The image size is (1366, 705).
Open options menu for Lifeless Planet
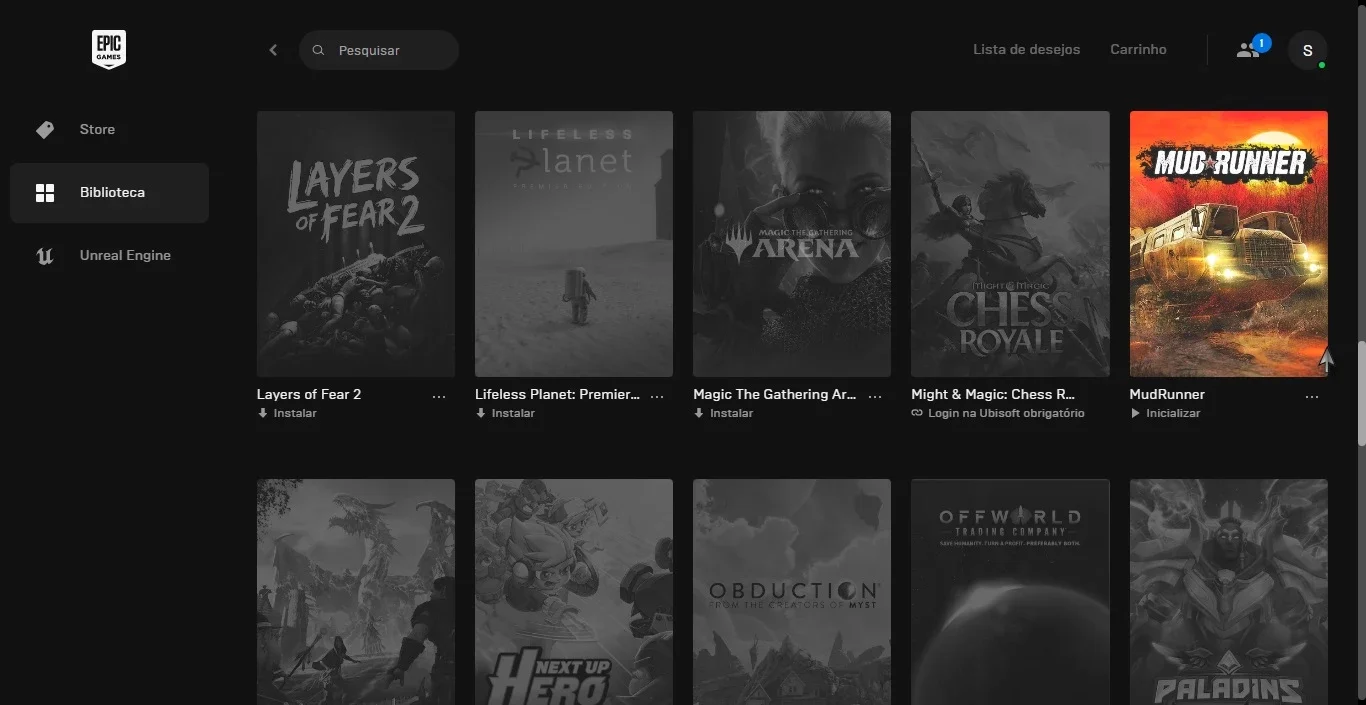click(x=657, y=397)
